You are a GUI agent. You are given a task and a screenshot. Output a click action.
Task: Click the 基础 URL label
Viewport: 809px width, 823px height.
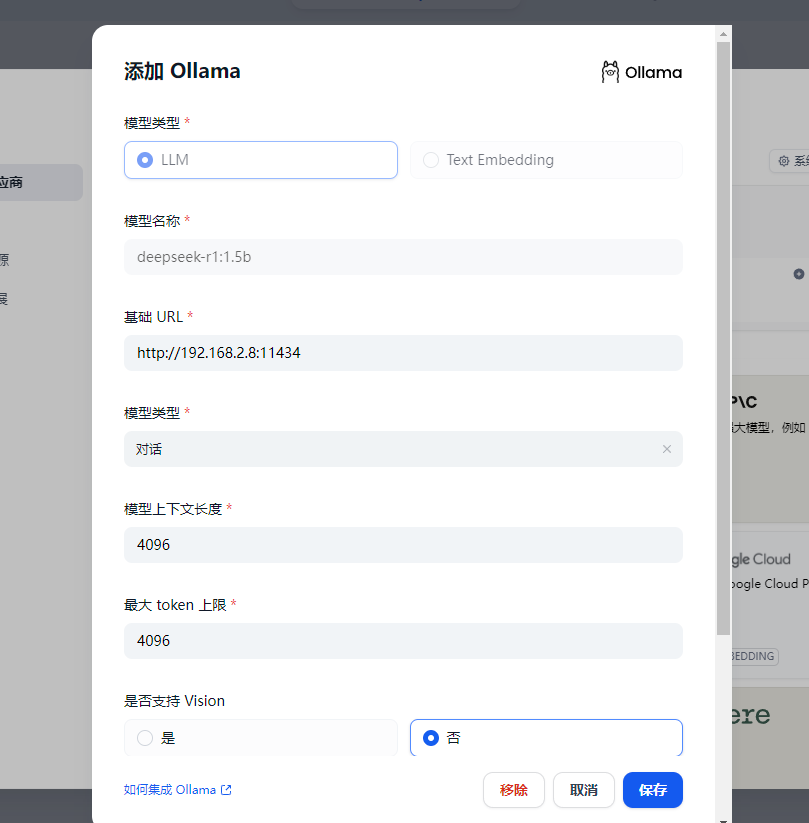click(153, 317)
